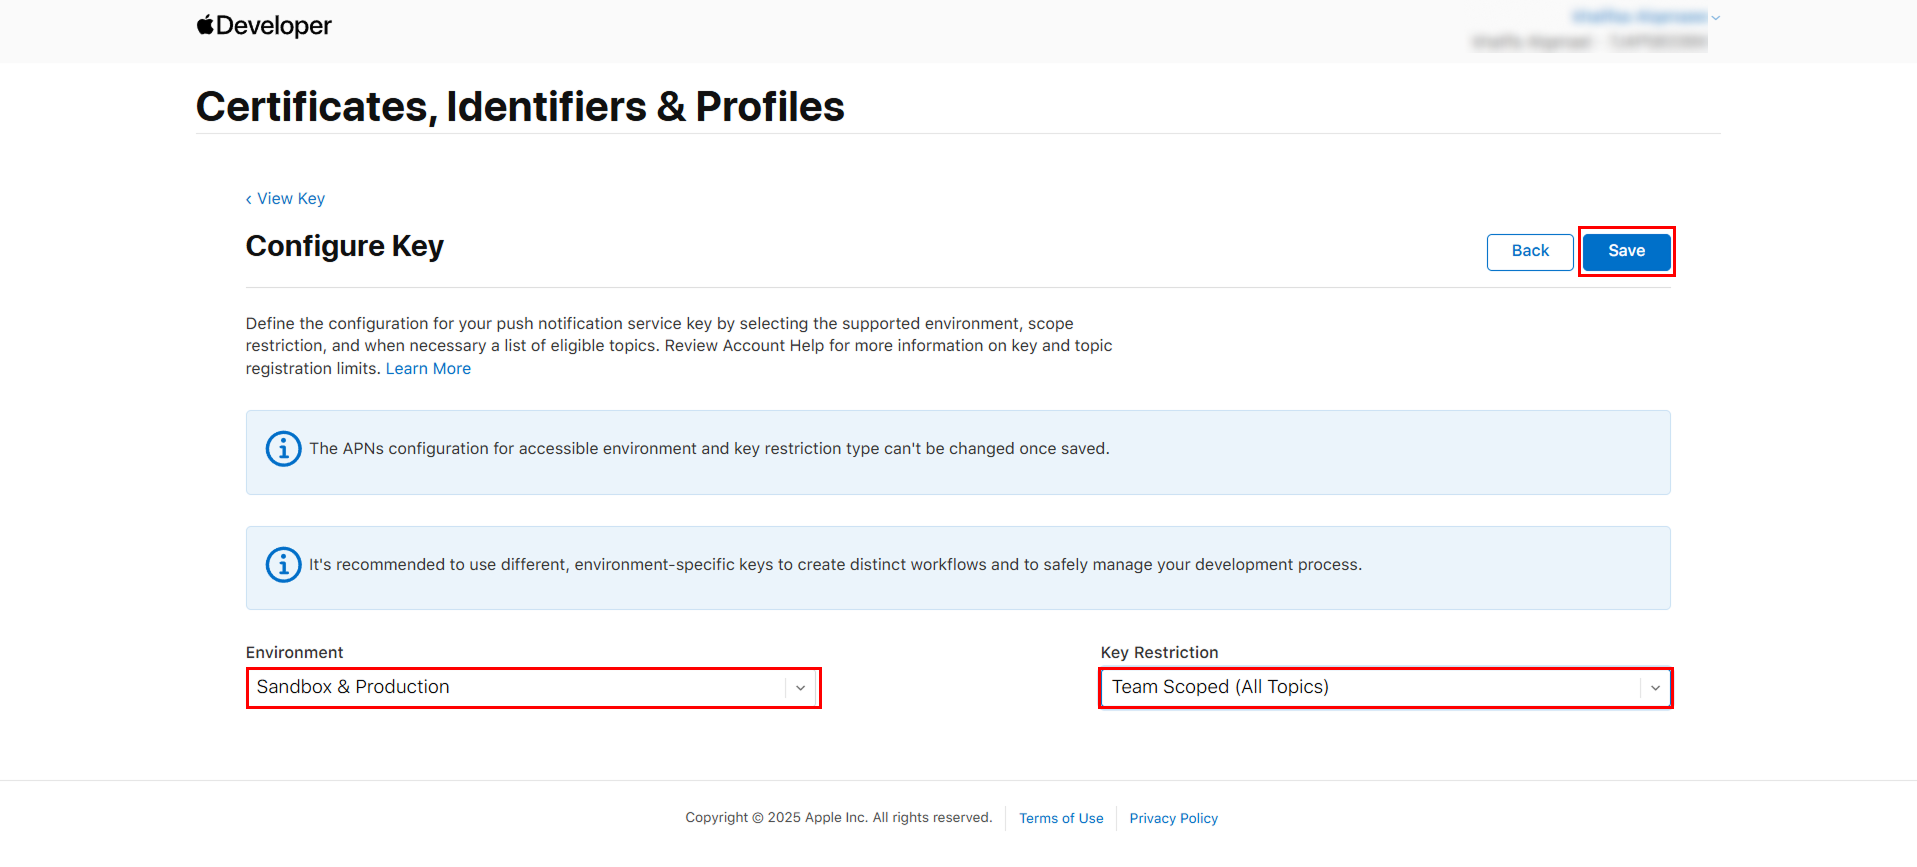Click the Certificates, Identifiers & Profiles heading
Screen dimensions: 1917x867
click(x=520, y=107)
